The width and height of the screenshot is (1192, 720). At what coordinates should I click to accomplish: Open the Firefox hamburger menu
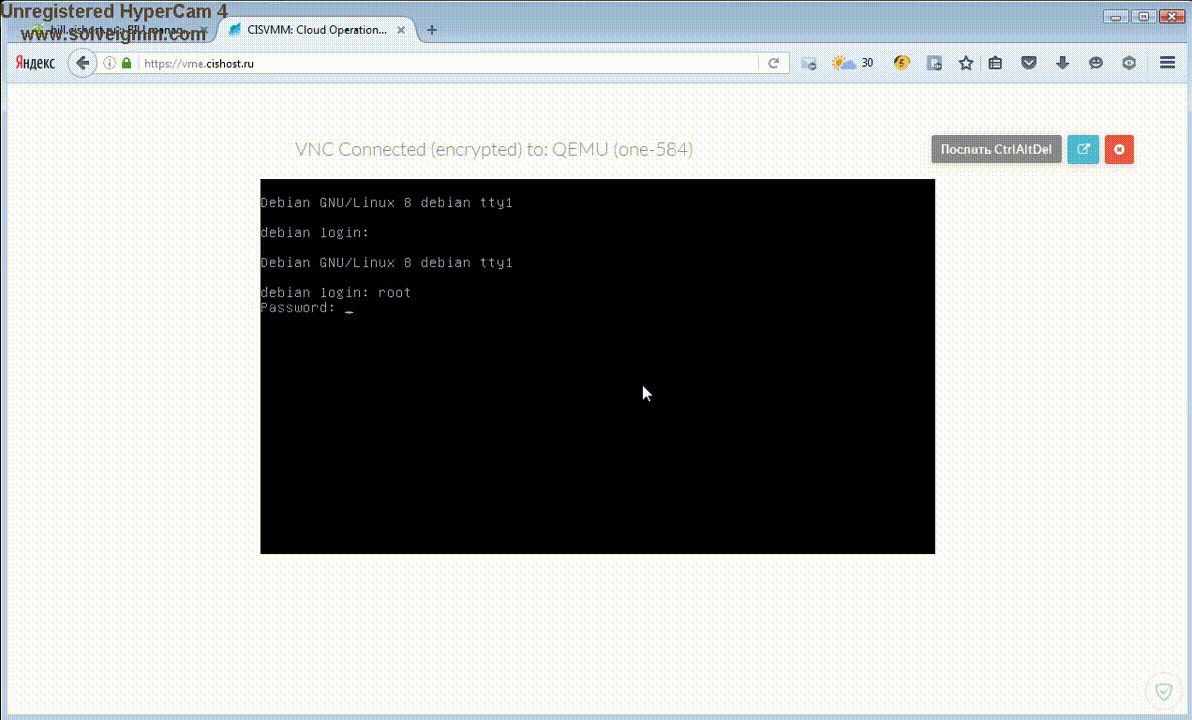[x=1167, y=63]
